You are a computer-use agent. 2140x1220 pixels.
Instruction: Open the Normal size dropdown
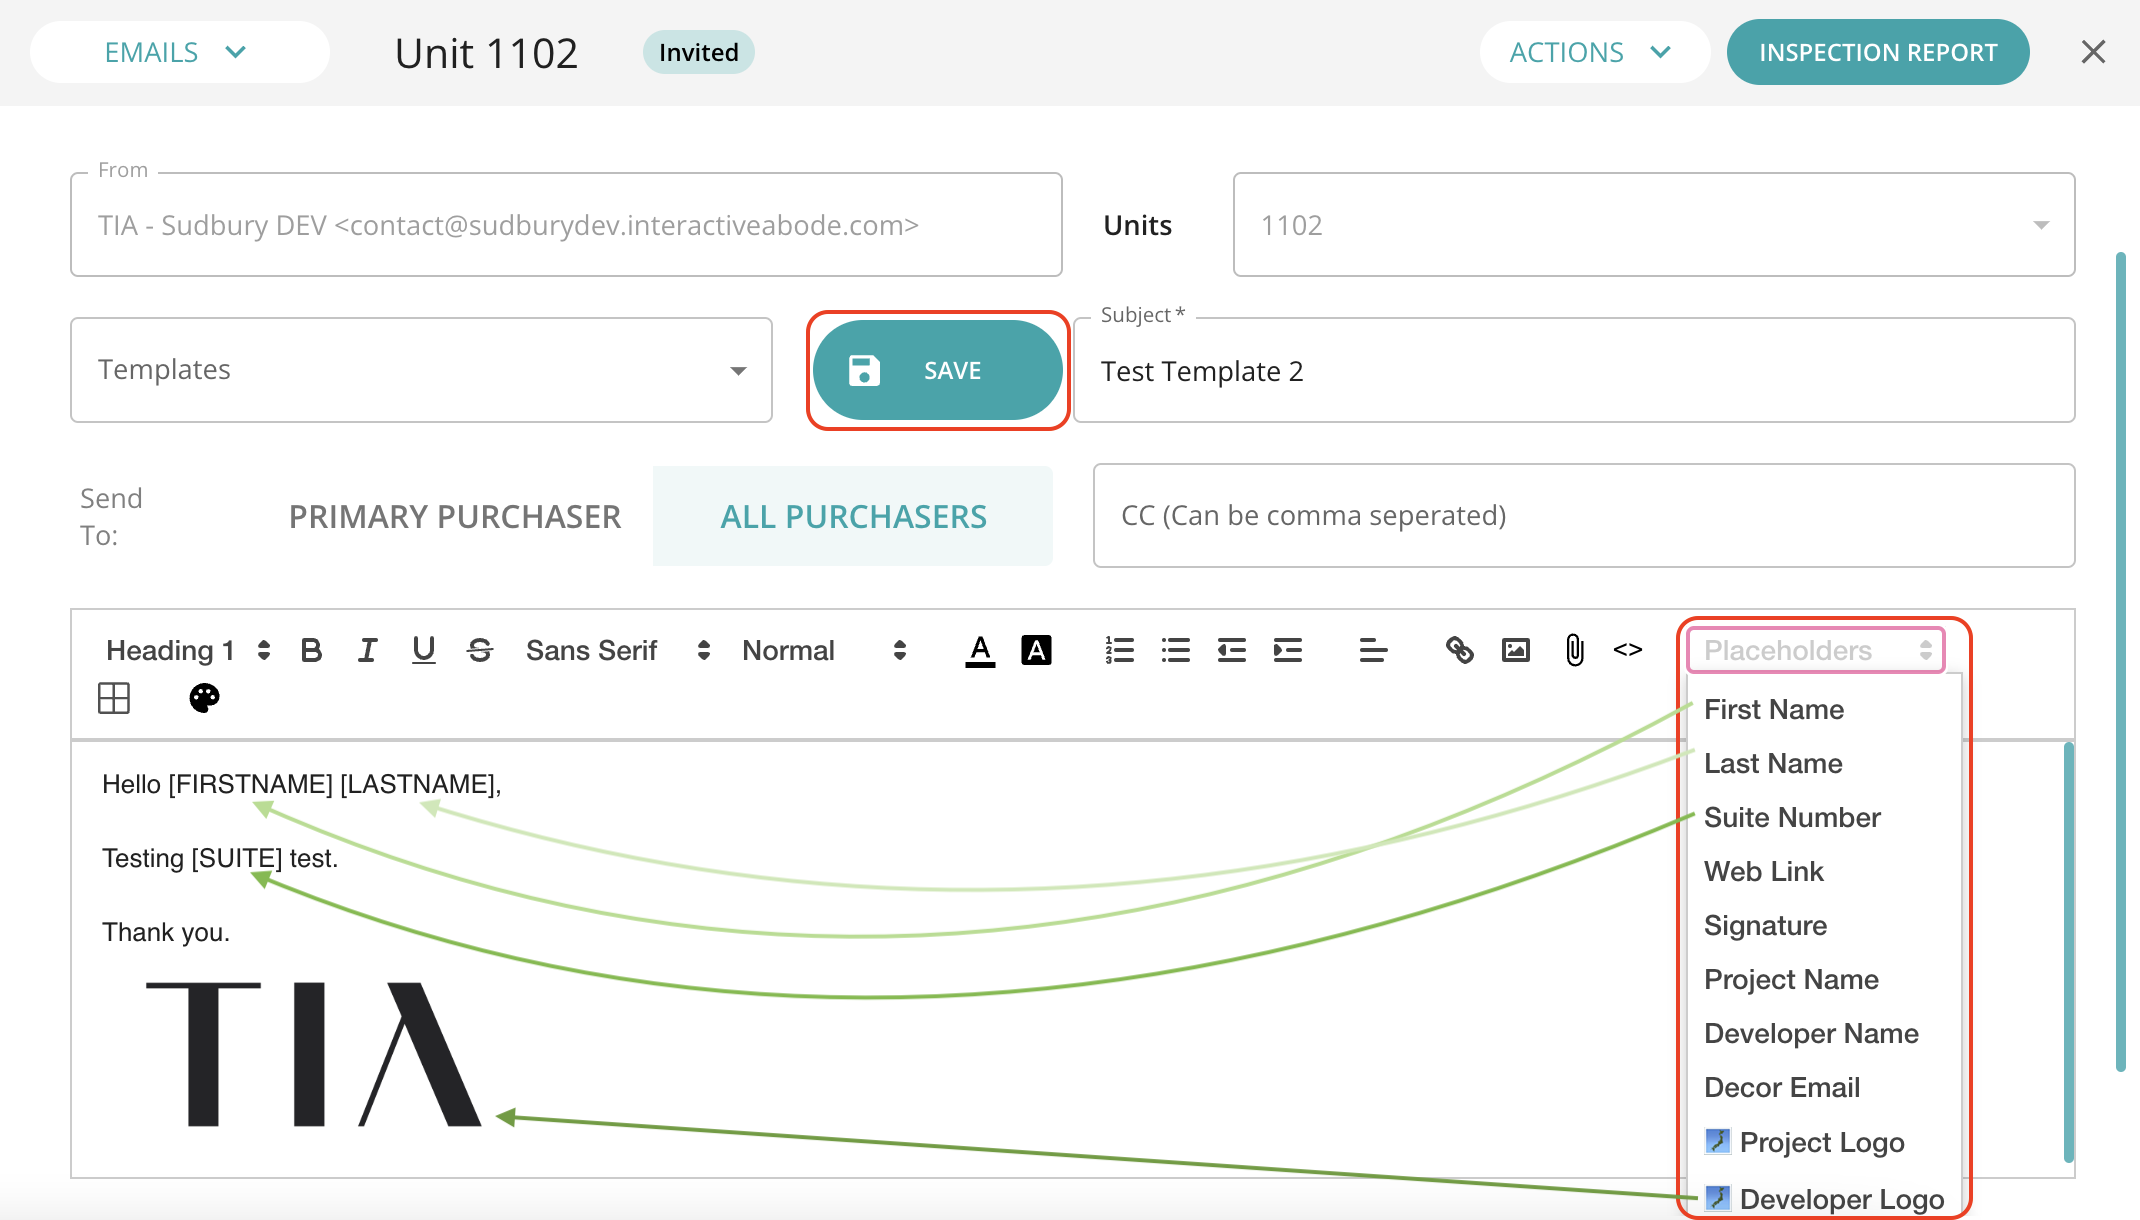pos(824,651)
